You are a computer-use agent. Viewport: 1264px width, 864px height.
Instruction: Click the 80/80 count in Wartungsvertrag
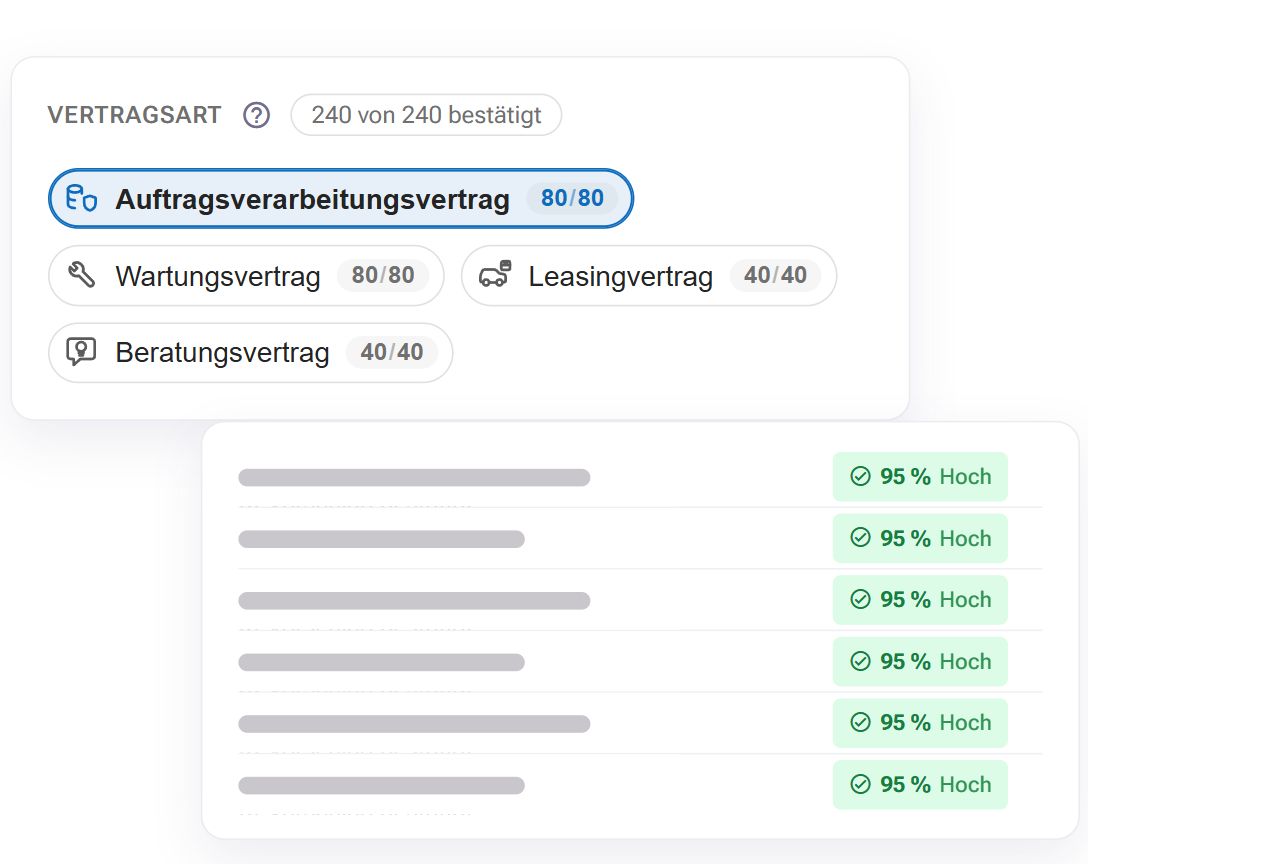(x=383, y=275)
